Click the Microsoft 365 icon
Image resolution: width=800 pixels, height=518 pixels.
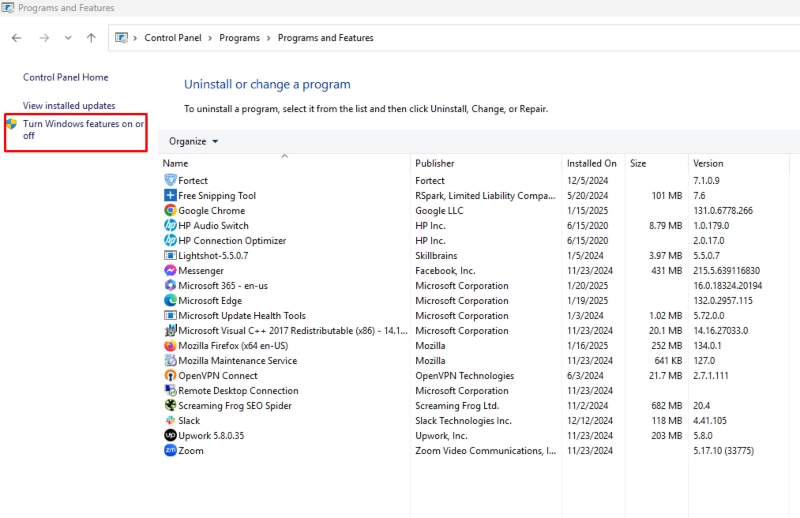170,285
